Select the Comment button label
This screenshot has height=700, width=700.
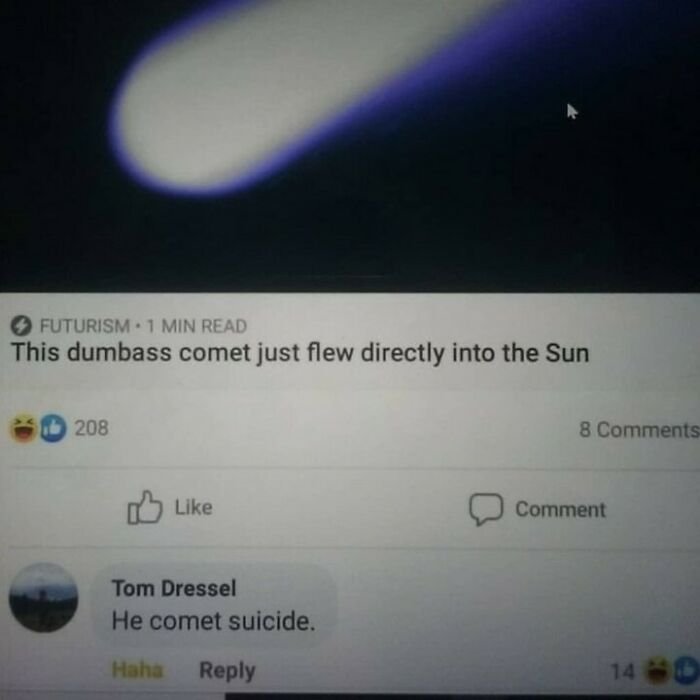pos(560,509)
